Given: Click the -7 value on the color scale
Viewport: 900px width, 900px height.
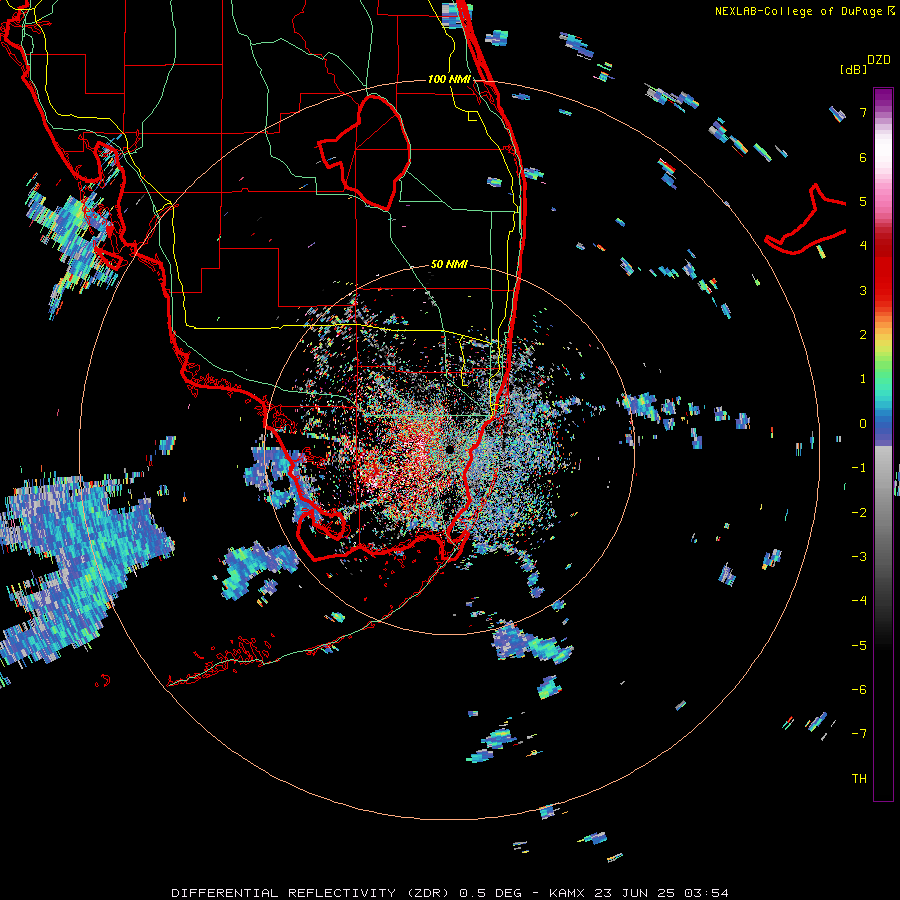Looking at the screenshot, I should pyautogui.click(x=859, y=734).
